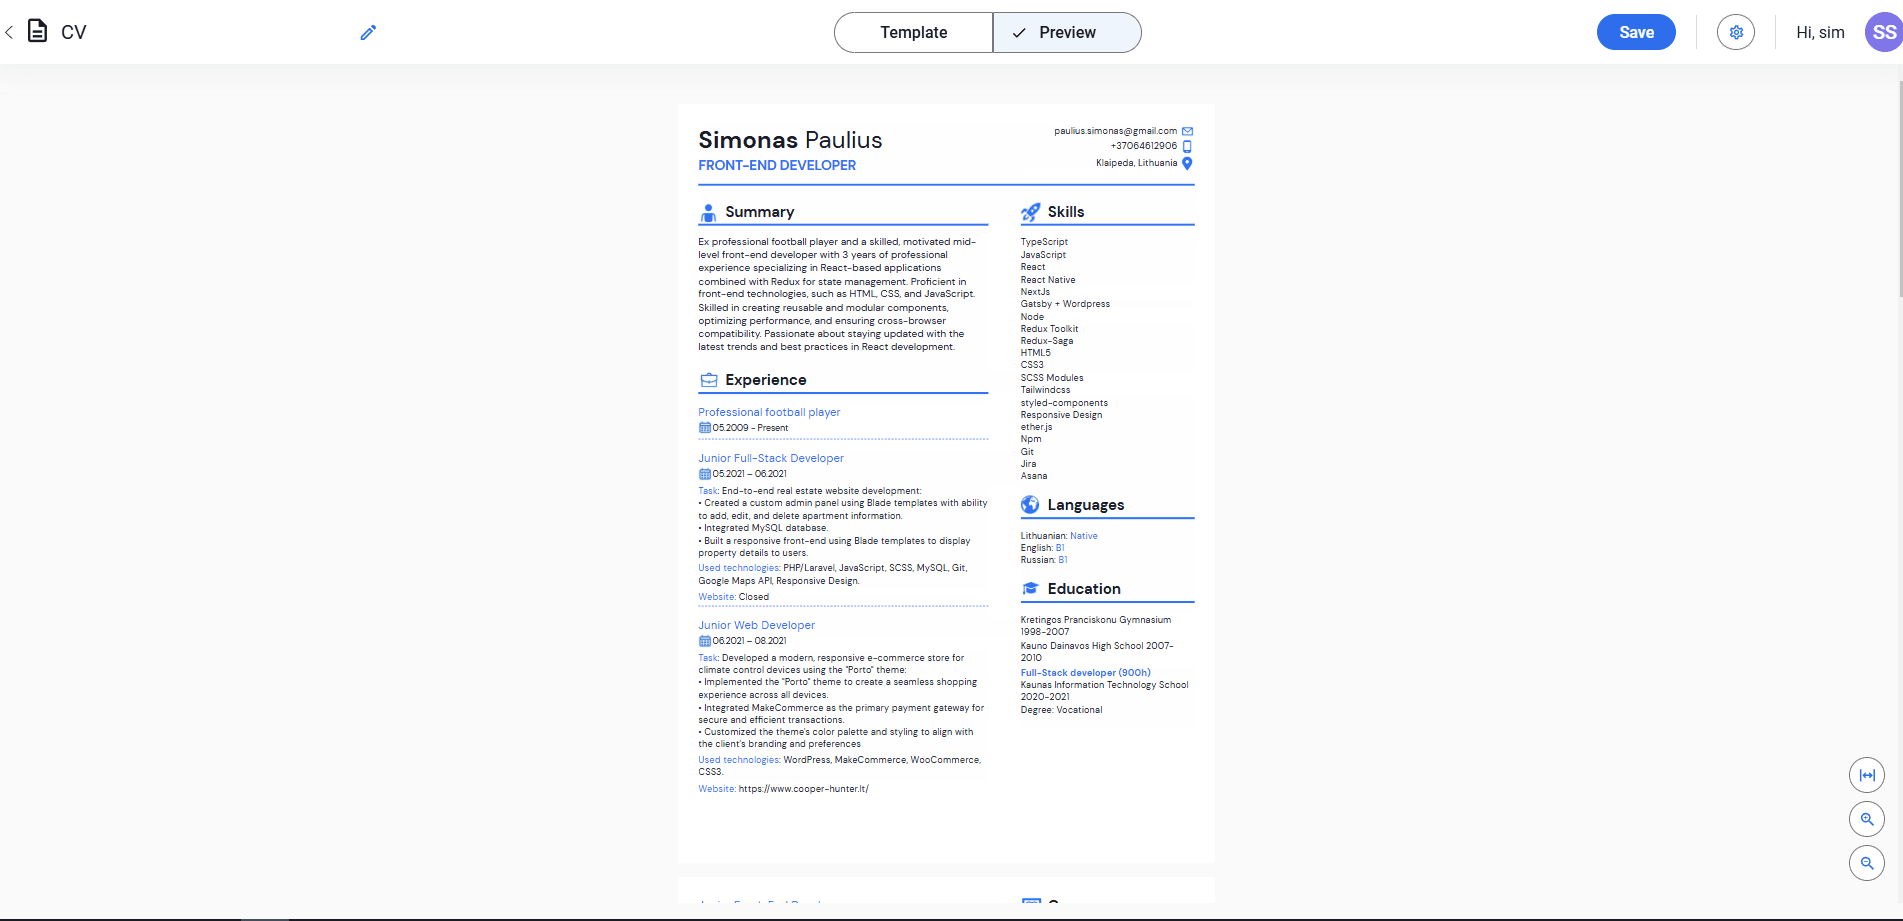Click the Education graduation cap icon
1903x921 pixels.
click(1030, 589)
